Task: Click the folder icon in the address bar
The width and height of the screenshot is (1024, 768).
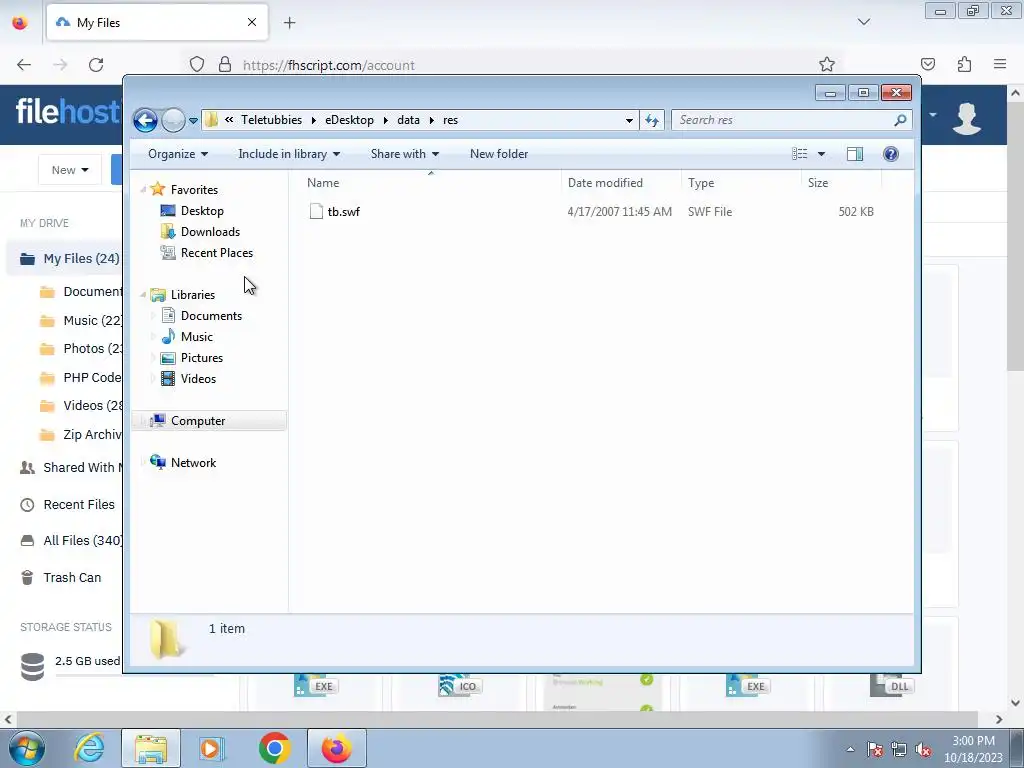Action: [x=211, y=120]
